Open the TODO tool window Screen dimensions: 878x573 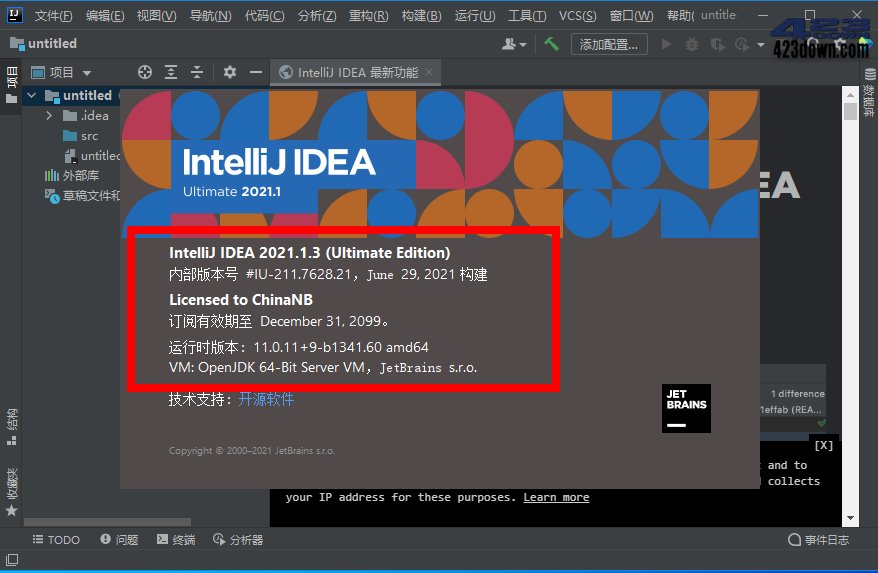pos(56,539)
